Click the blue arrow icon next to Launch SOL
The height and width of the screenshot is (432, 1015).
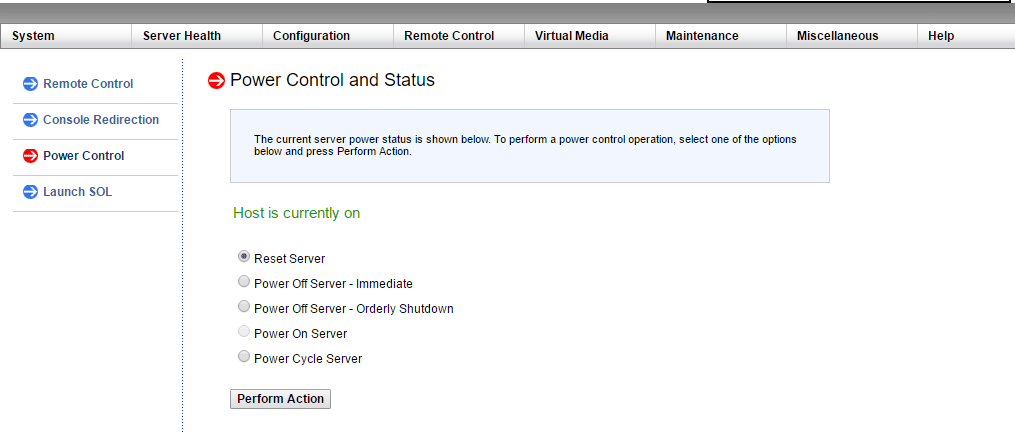point(30,192)
